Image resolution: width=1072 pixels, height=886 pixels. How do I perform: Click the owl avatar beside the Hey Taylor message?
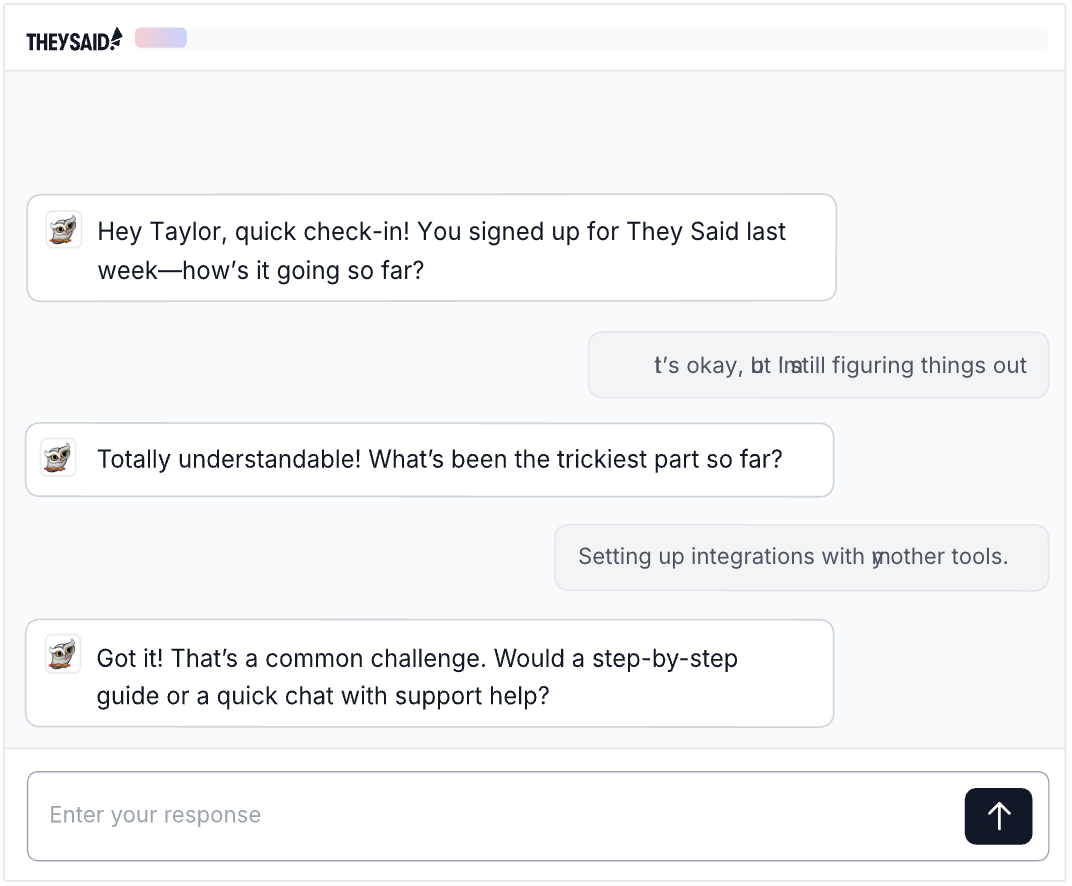coord(64,230)
